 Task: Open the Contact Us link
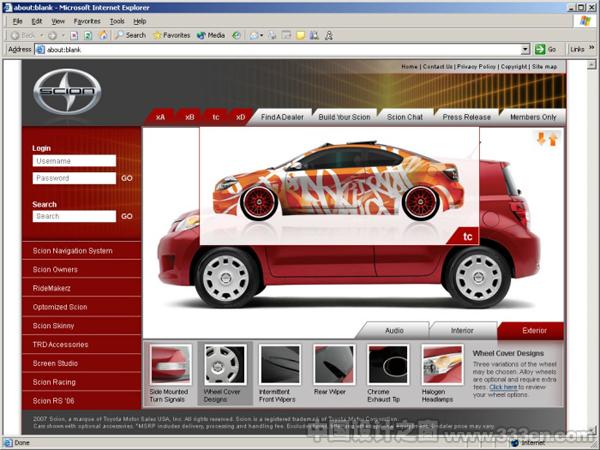click(x=437, y=67)
